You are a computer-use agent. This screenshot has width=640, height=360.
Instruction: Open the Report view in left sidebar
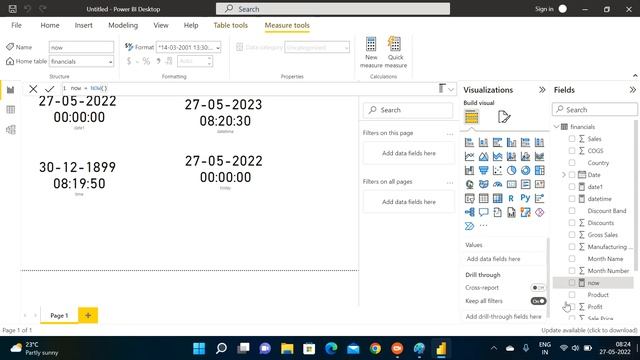(11, 90)
